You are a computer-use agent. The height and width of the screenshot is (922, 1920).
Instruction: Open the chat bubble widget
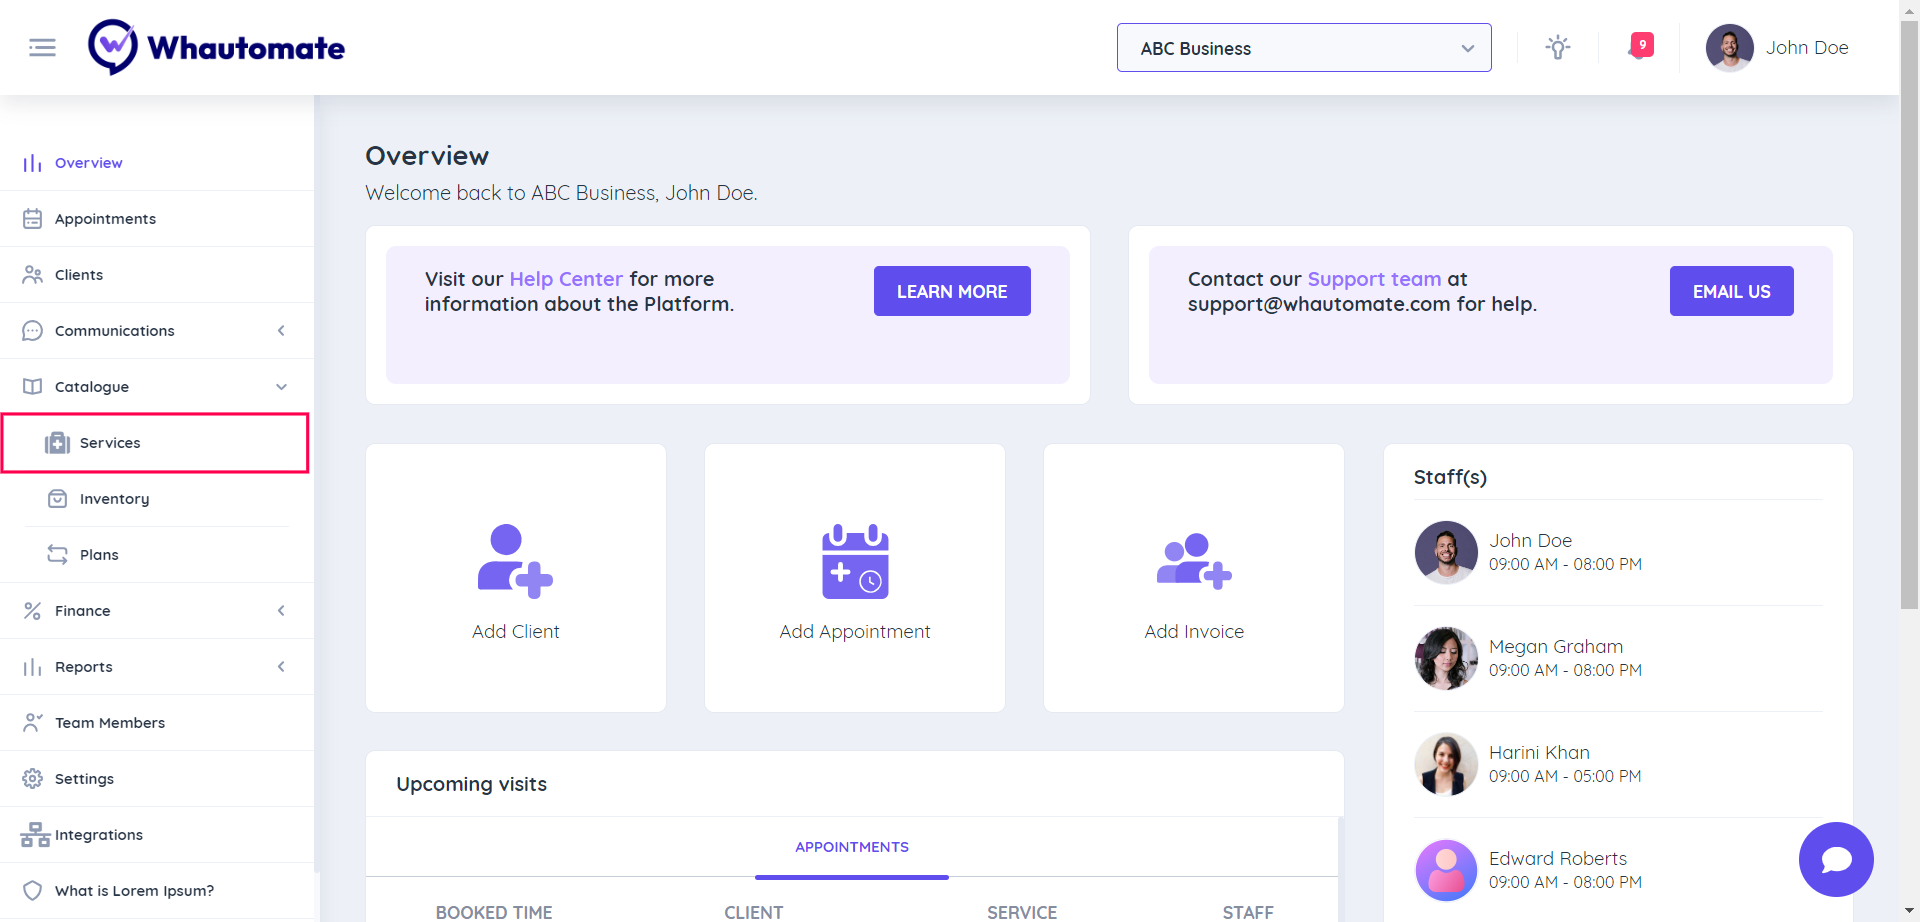coord(1835,859)
